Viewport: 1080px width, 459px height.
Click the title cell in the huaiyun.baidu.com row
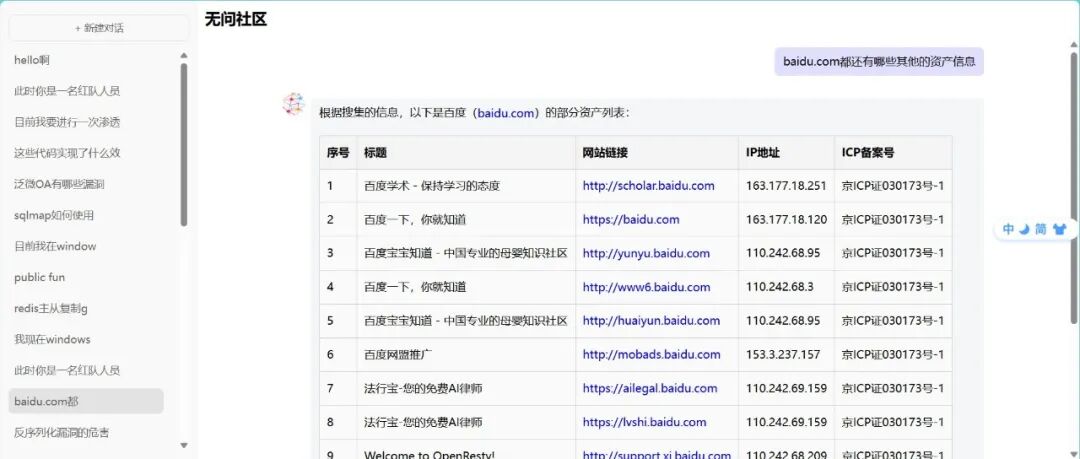pyautogui.click(x=466, y=320)
